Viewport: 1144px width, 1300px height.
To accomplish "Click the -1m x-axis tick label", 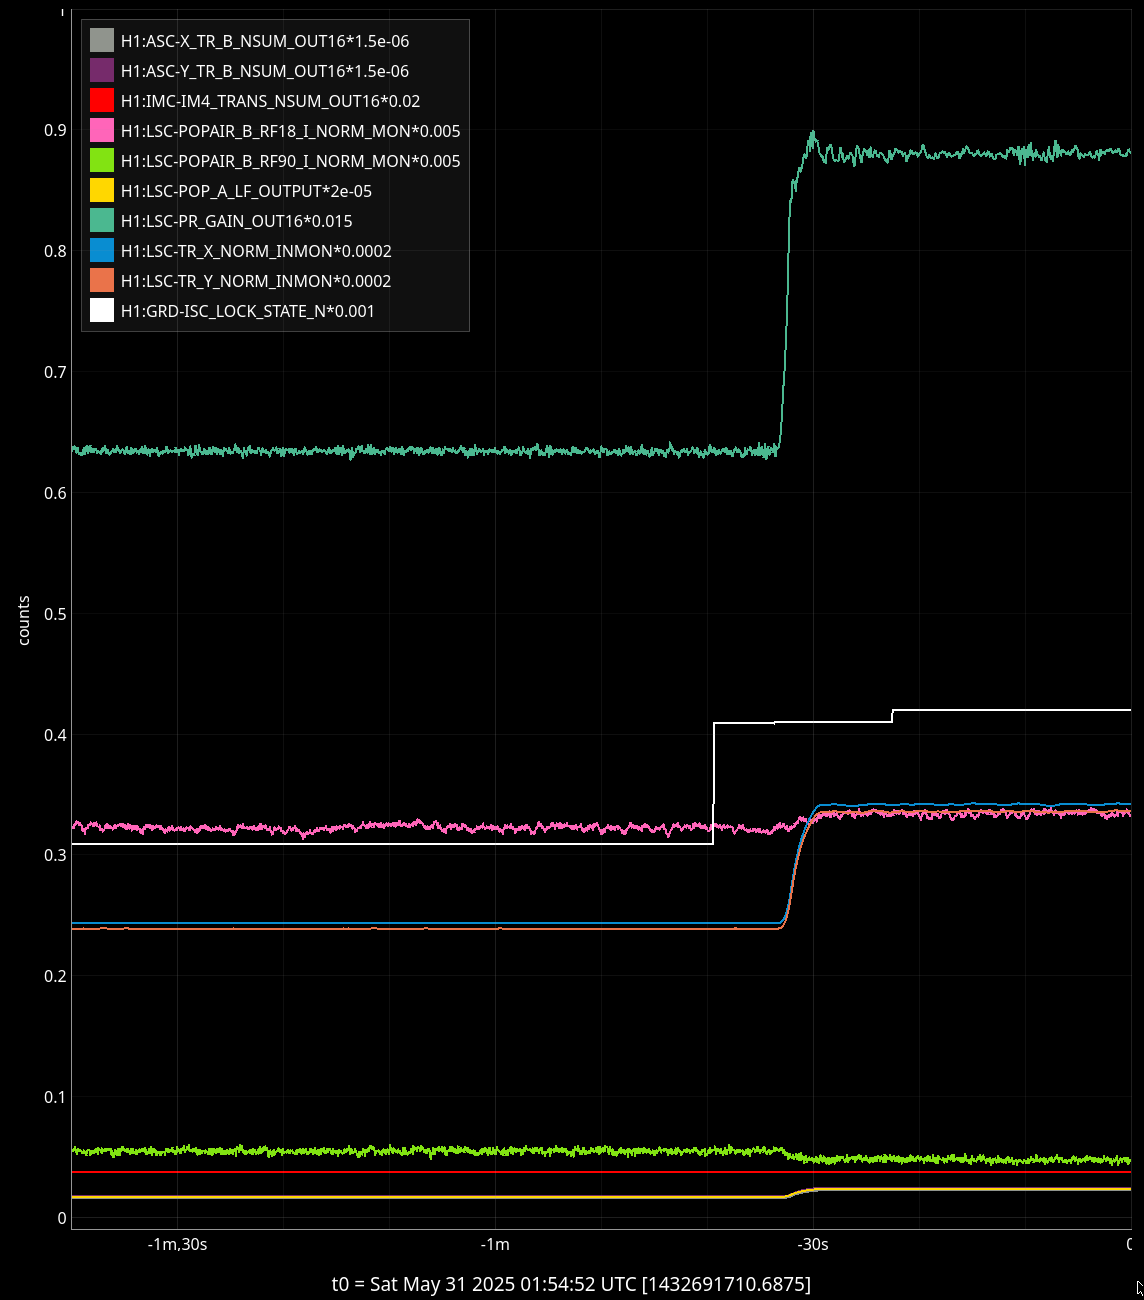I will pos(495,1244).
